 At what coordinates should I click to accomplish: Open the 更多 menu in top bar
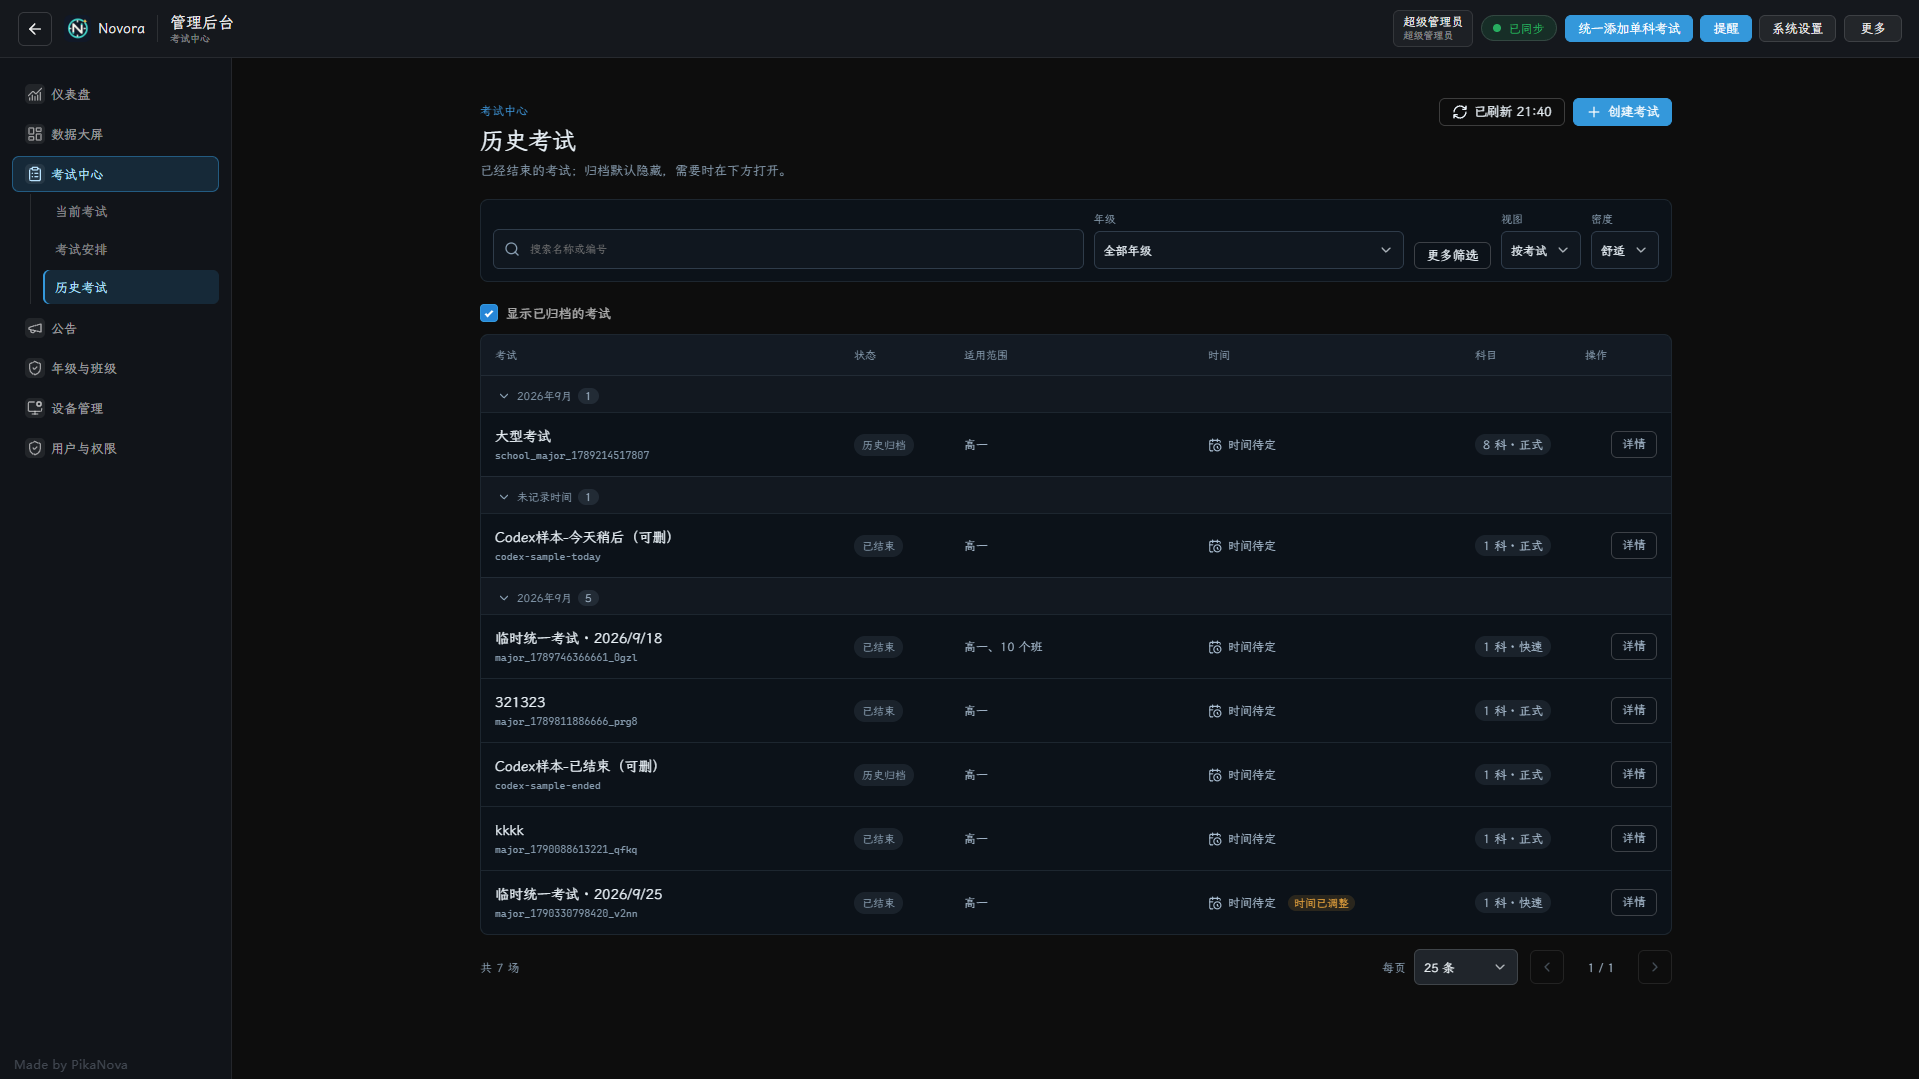click(x=1873, y=28)
